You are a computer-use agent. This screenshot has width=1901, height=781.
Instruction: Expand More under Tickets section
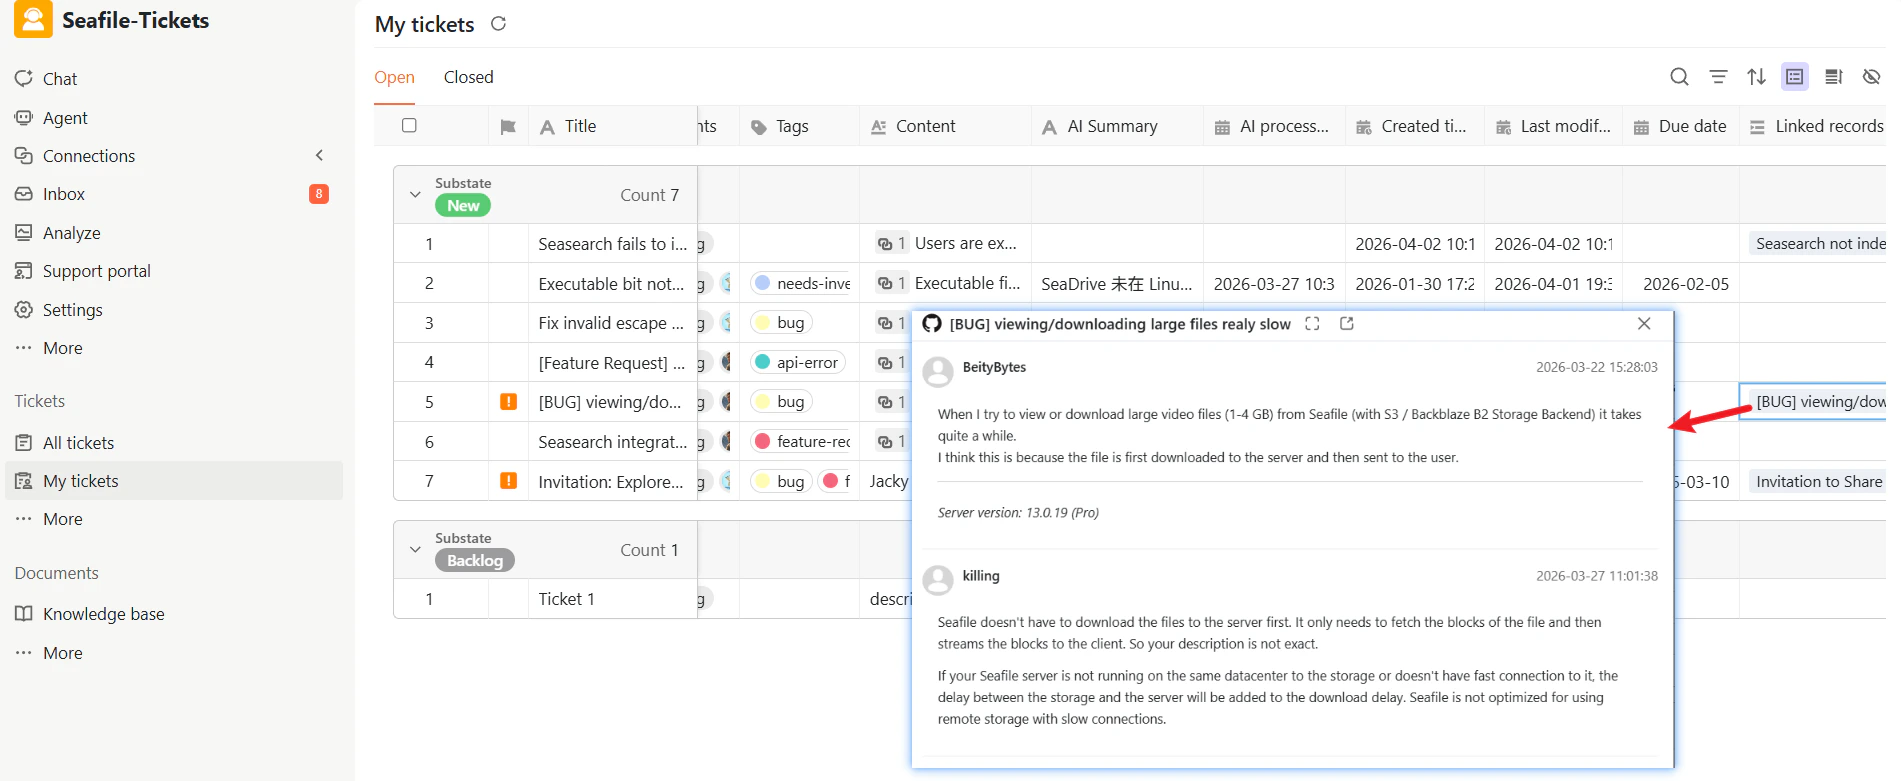pos(62,519)
